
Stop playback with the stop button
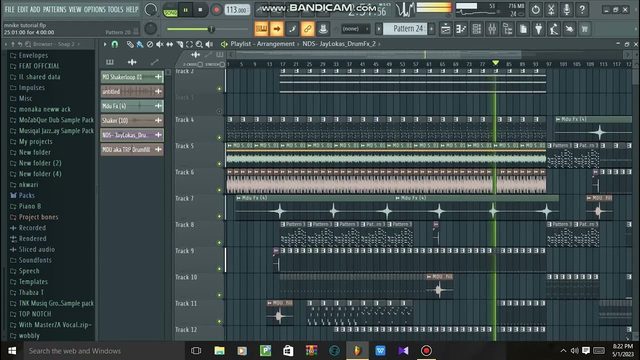[x=200, y=10]
